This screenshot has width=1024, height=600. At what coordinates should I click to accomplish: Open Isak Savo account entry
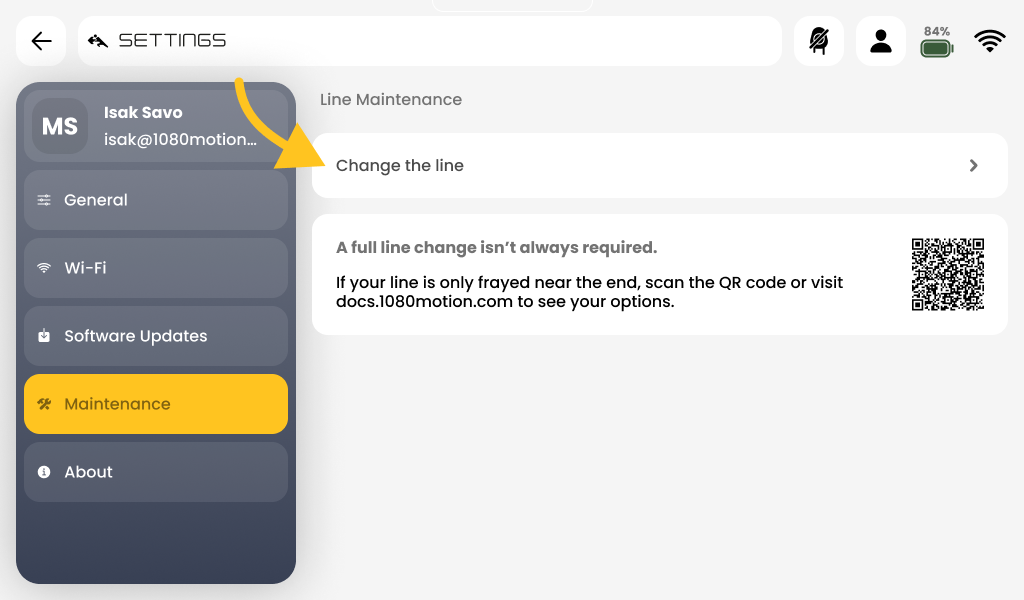pos(156,126)
